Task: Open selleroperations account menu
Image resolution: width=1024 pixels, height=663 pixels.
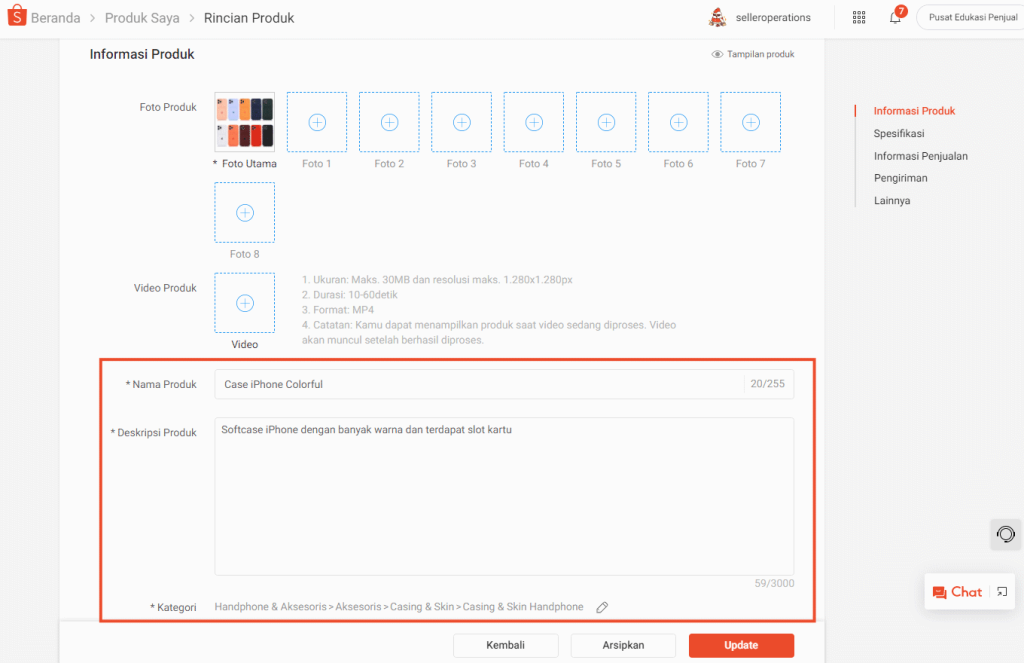Action: (x=760, y=18)
